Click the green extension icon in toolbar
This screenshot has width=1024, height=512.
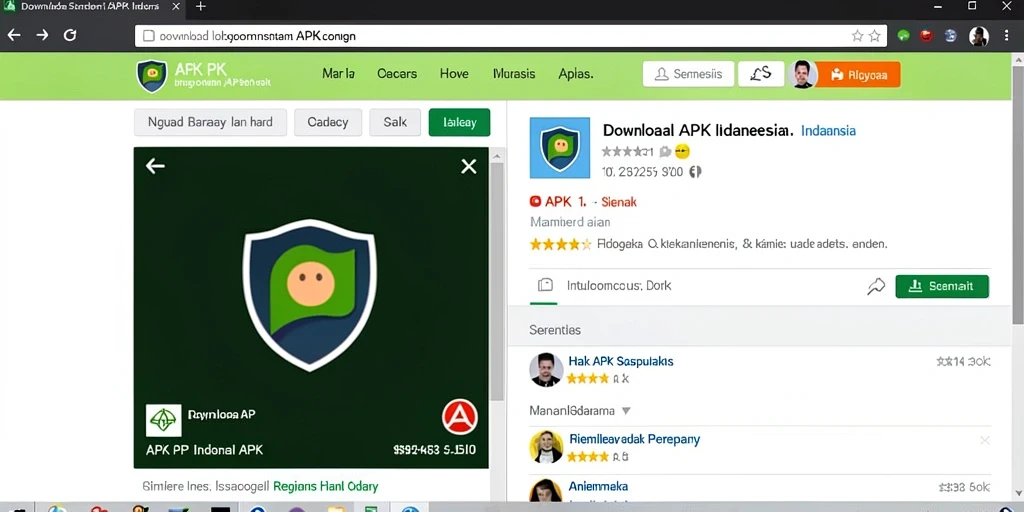tap(904, 36)
